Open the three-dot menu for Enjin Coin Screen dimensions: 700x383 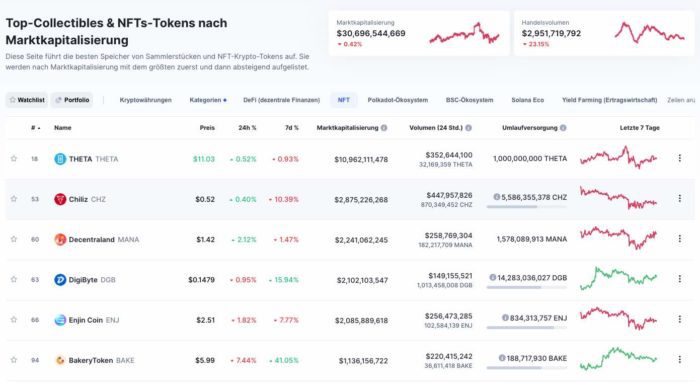click(679, 319)
